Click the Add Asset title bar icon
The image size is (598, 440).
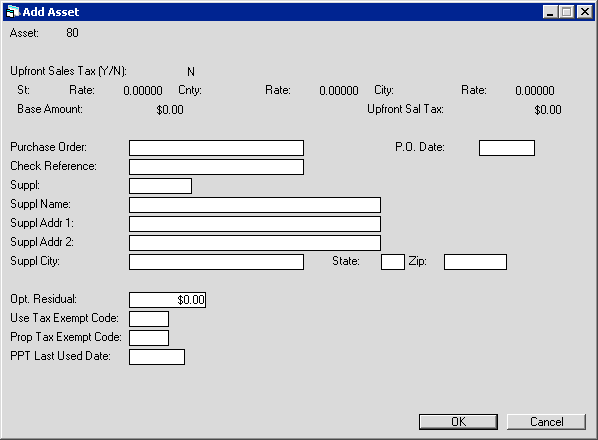[13, 12]
